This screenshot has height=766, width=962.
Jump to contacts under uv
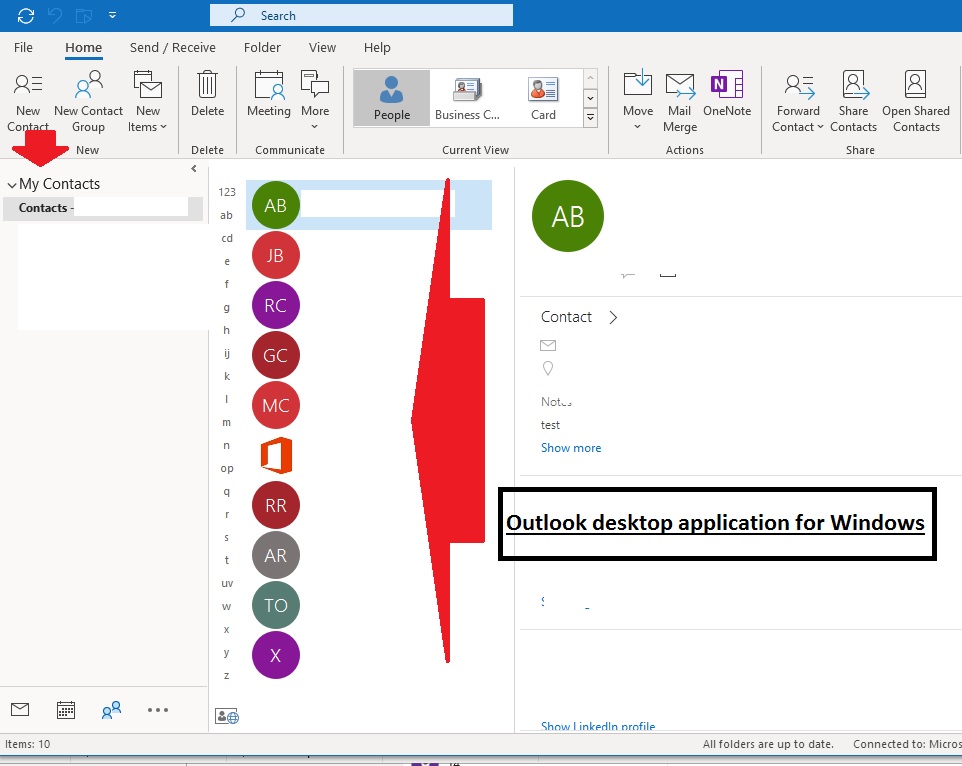(x=227, y=583)
